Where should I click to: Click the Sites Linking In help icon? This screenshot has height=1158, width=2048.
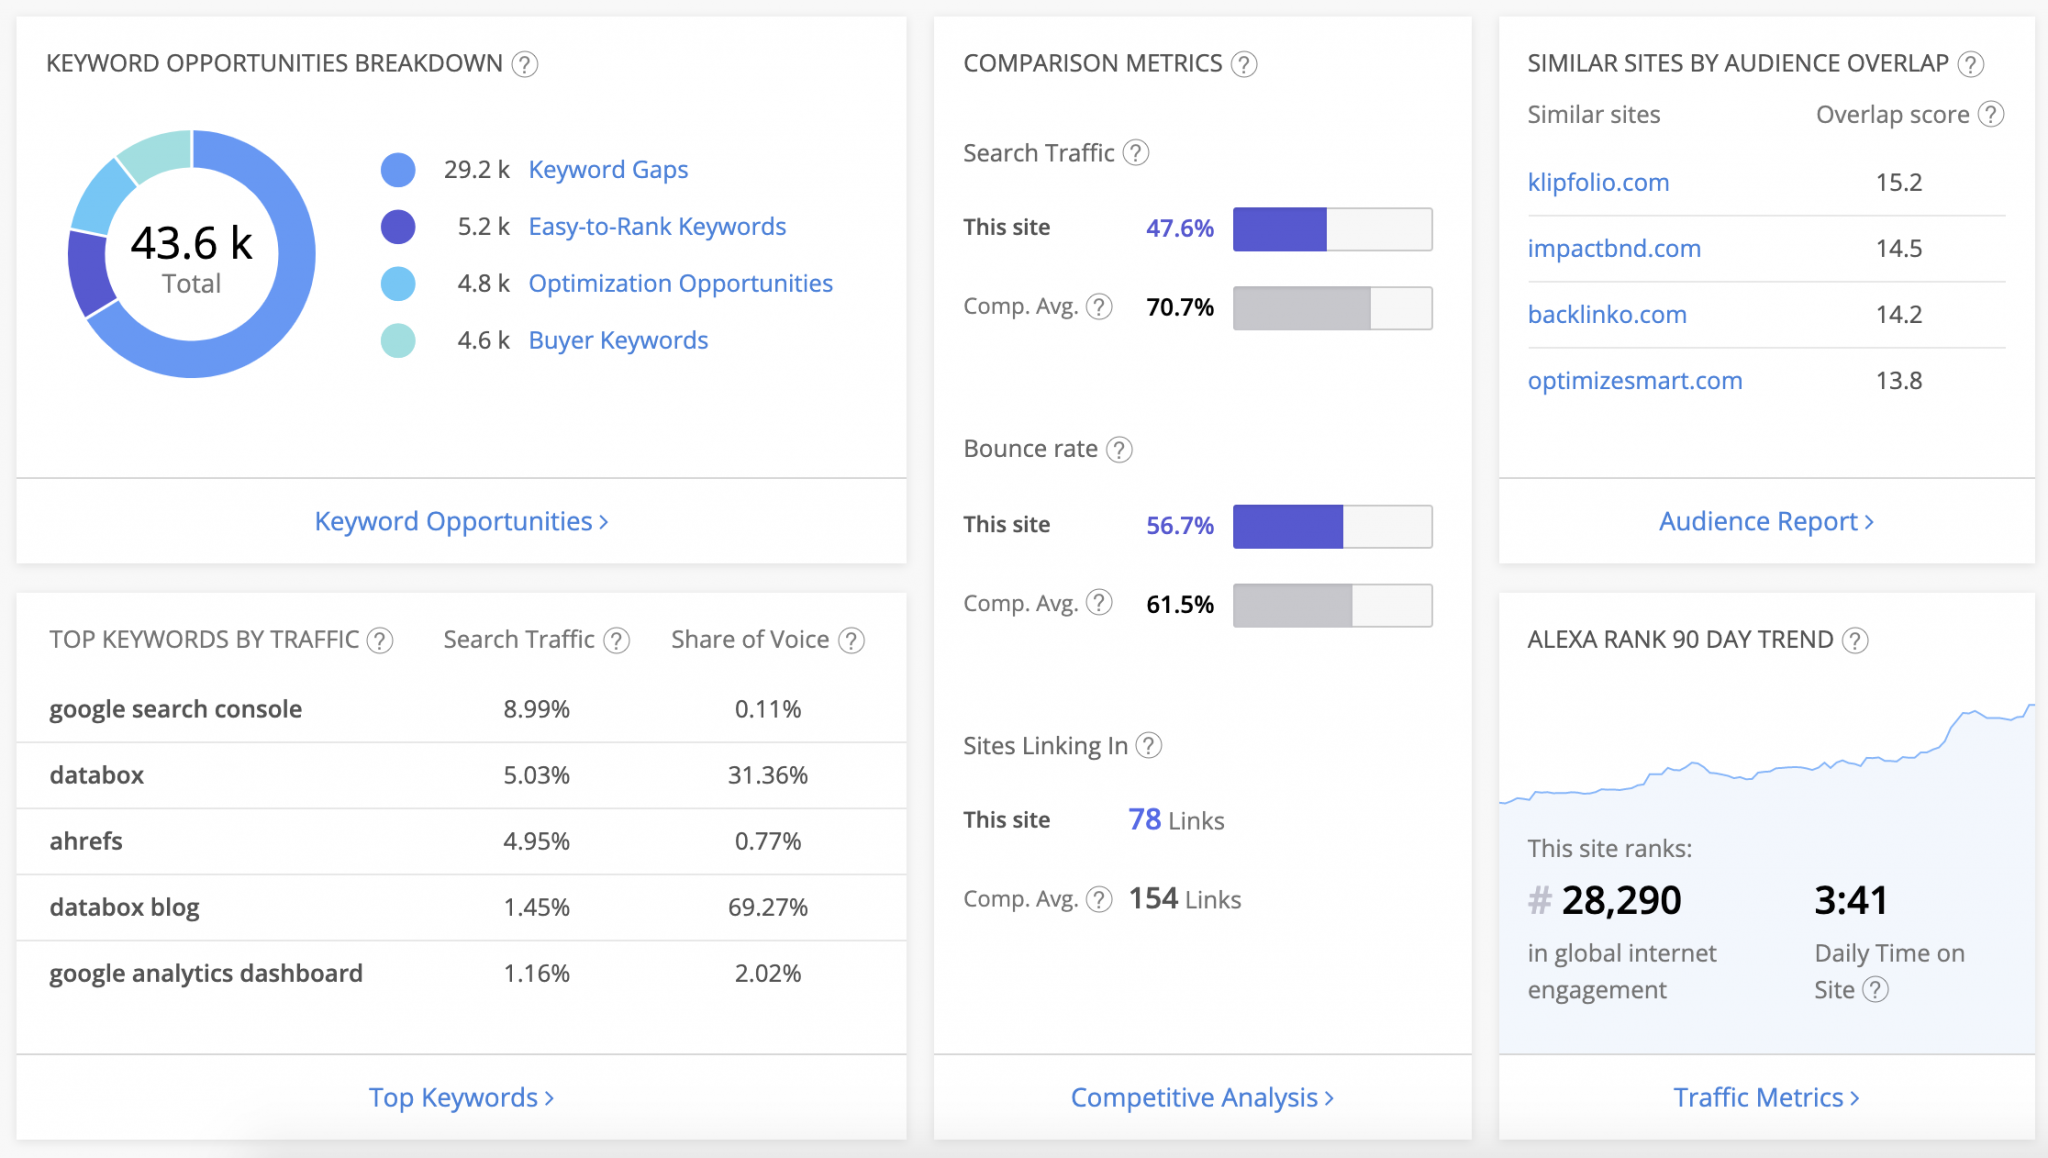pos(1148,745)
